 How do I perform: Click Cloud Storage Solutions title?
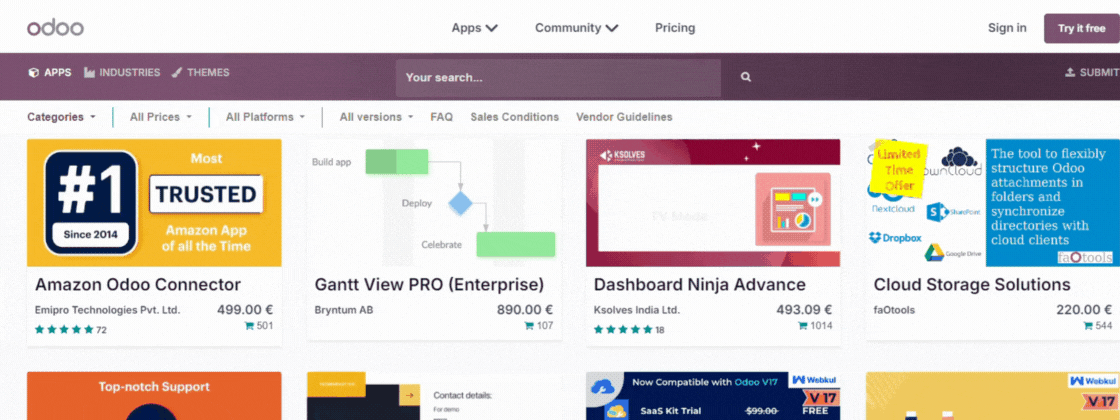[x=972, y=284]
